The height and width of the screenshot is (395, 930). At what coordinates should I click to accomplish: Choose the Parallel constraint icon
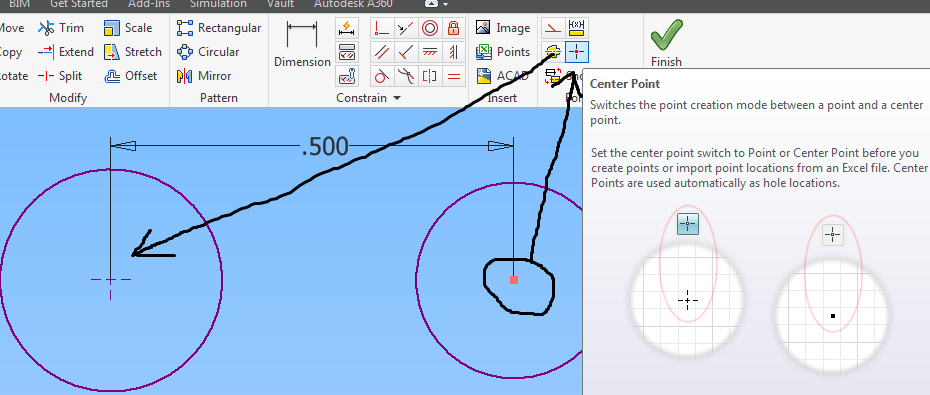click(x=382, y=52)
